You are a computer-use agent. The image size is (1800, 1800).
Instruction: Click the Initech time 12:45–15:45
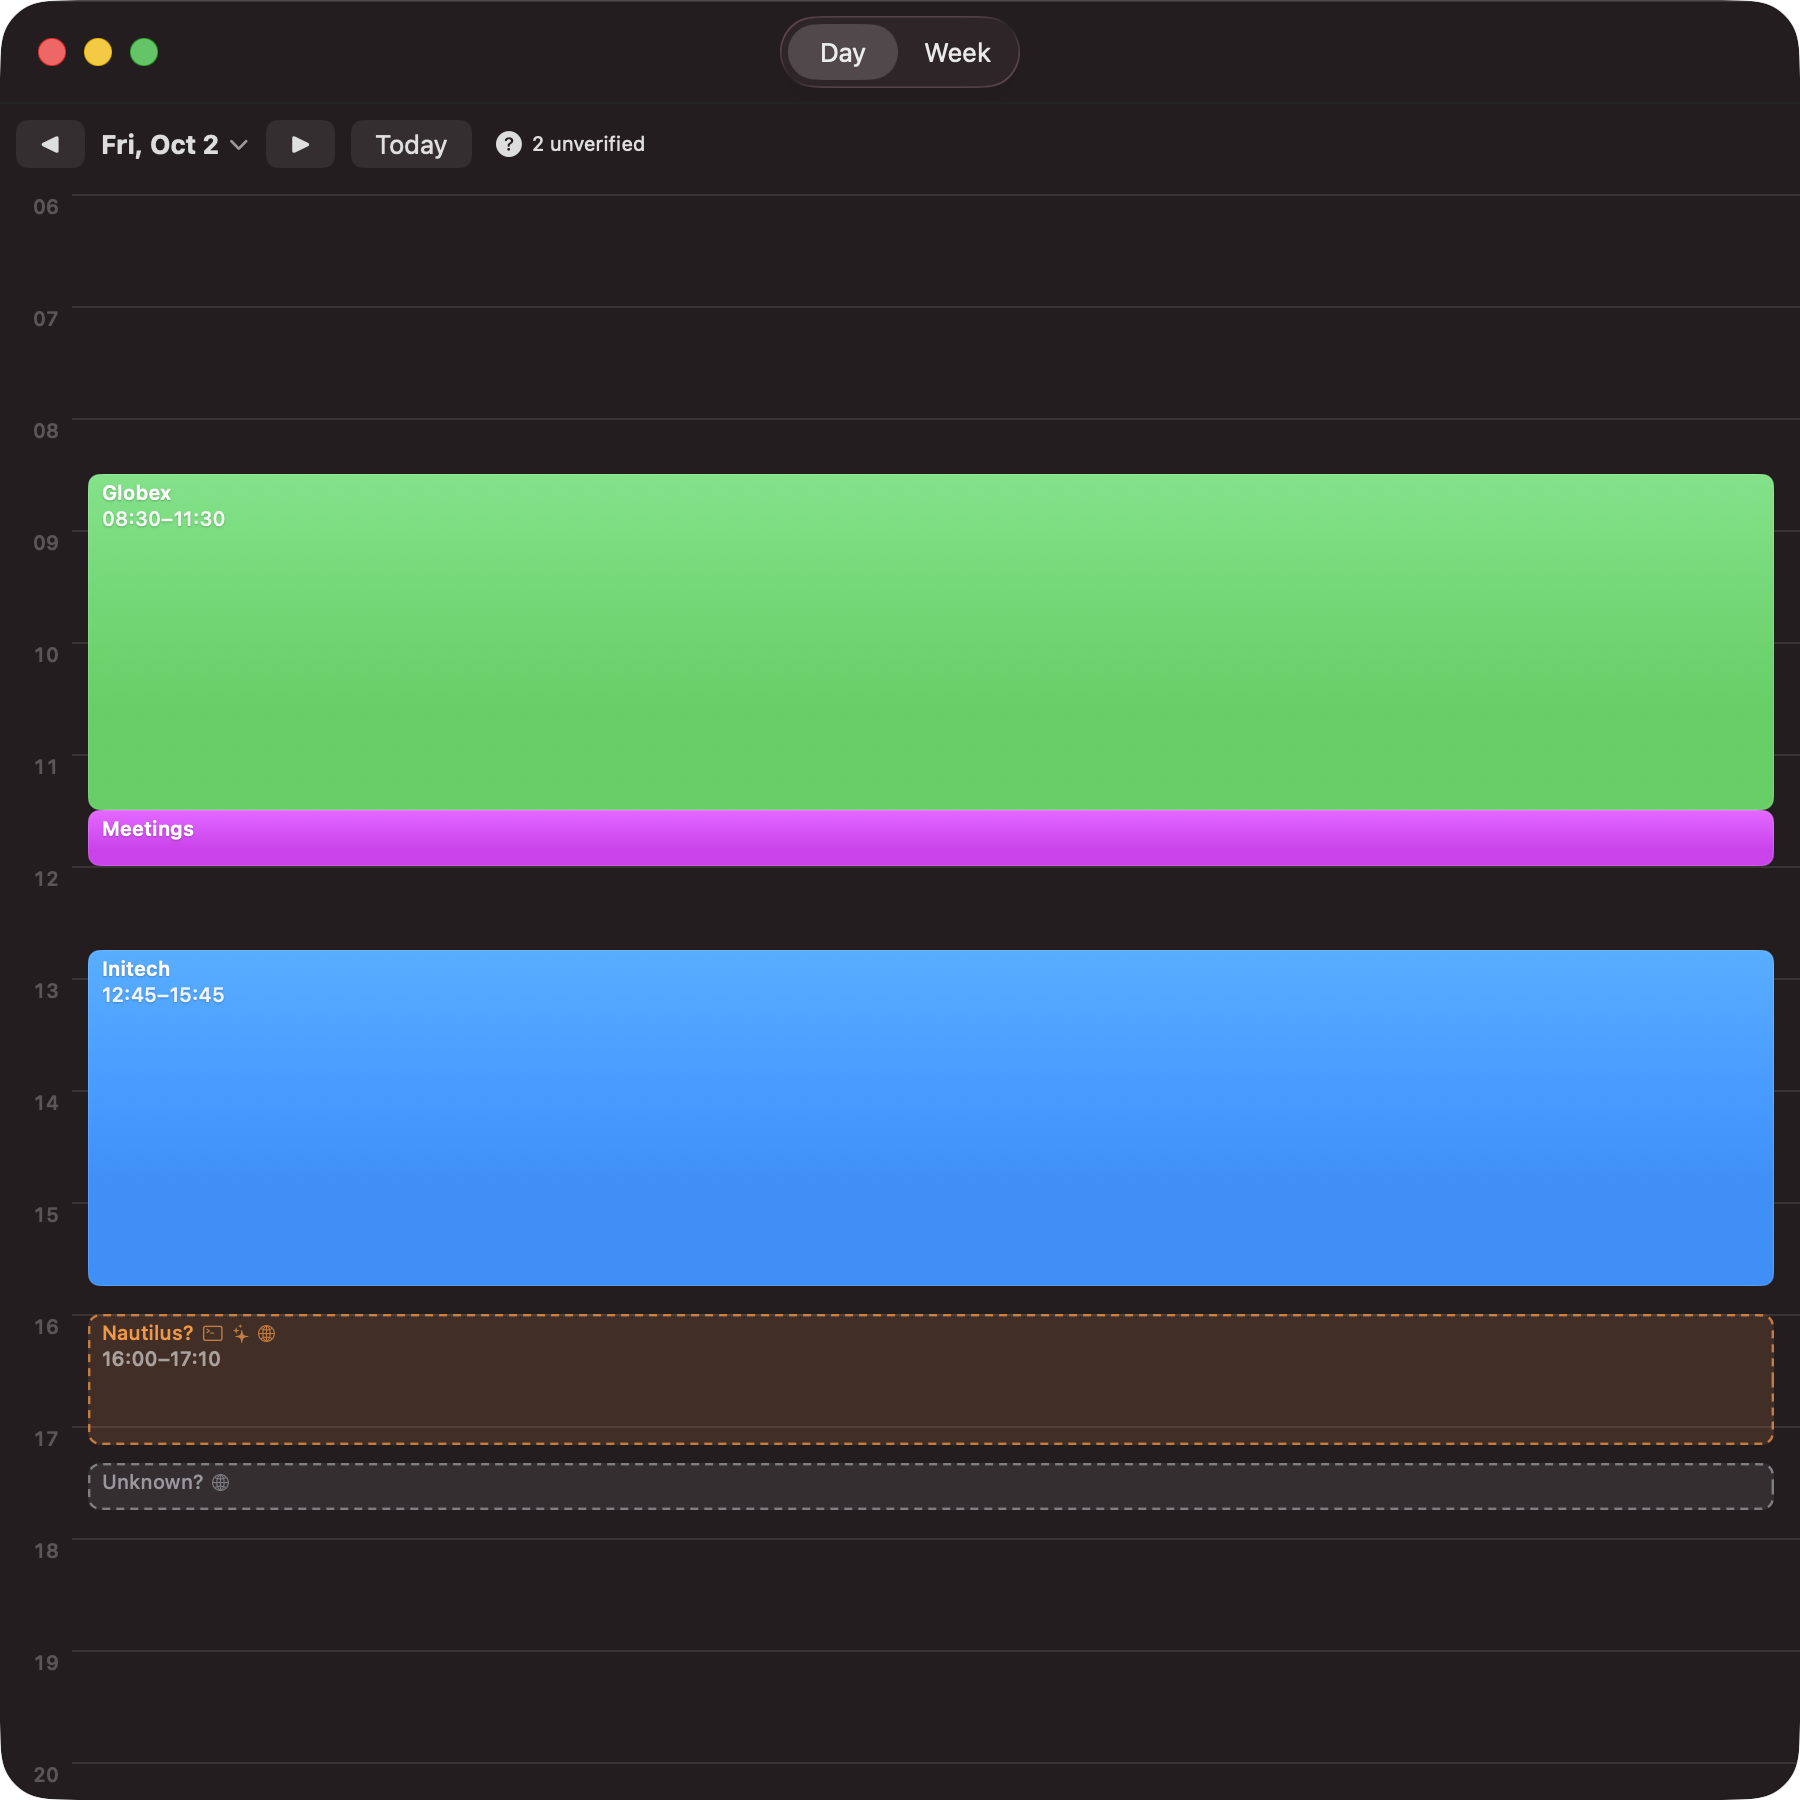coord(163,995)
